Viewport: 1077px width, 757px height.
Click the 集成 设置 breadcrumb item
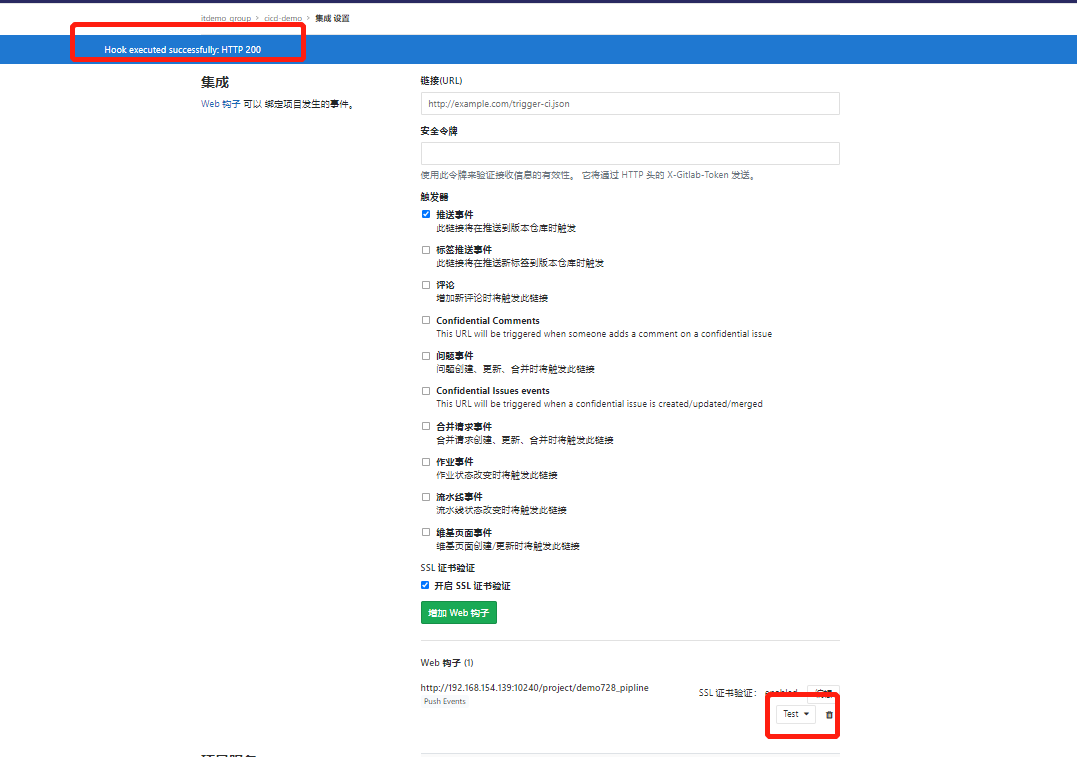[332, 19]
